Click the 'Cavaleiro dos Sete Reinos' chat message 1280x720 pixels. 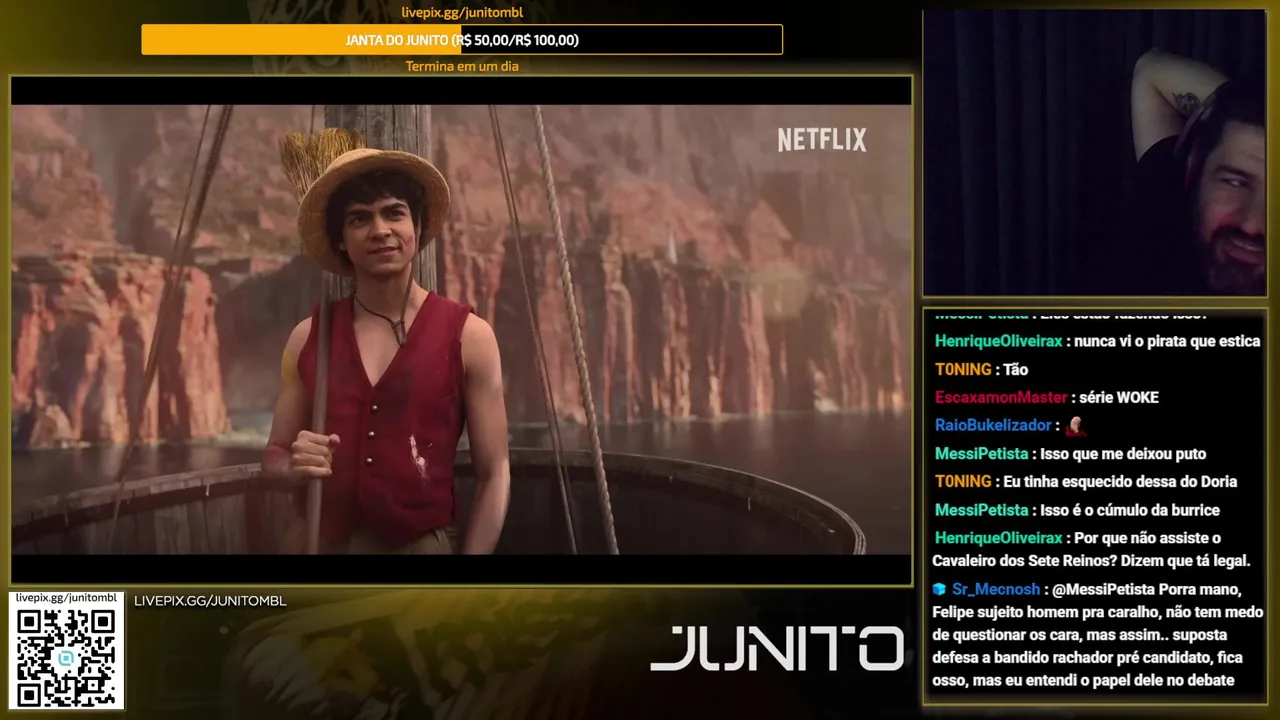tap(1092, 550)
